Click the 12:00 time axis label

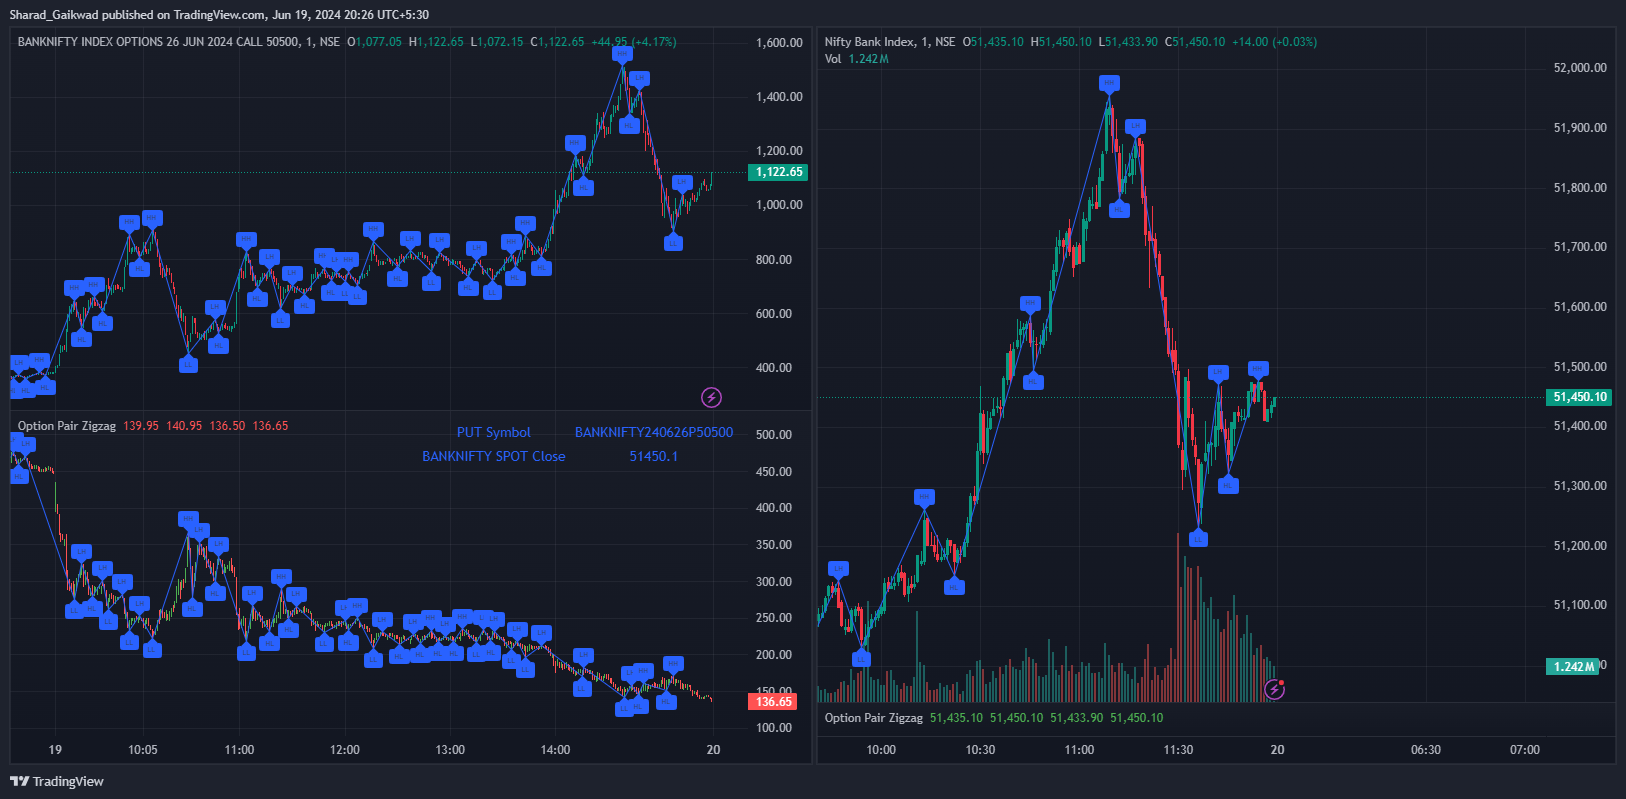tap(345, 750)
